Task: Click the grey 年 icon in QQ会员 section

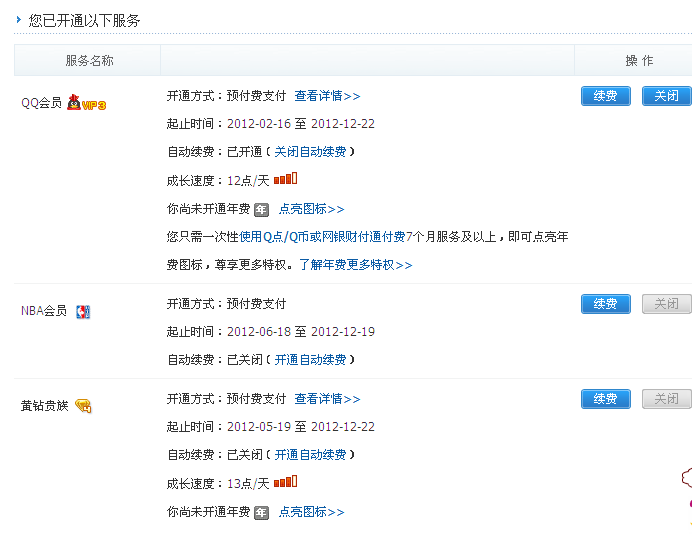Action: tap(261, 210)
